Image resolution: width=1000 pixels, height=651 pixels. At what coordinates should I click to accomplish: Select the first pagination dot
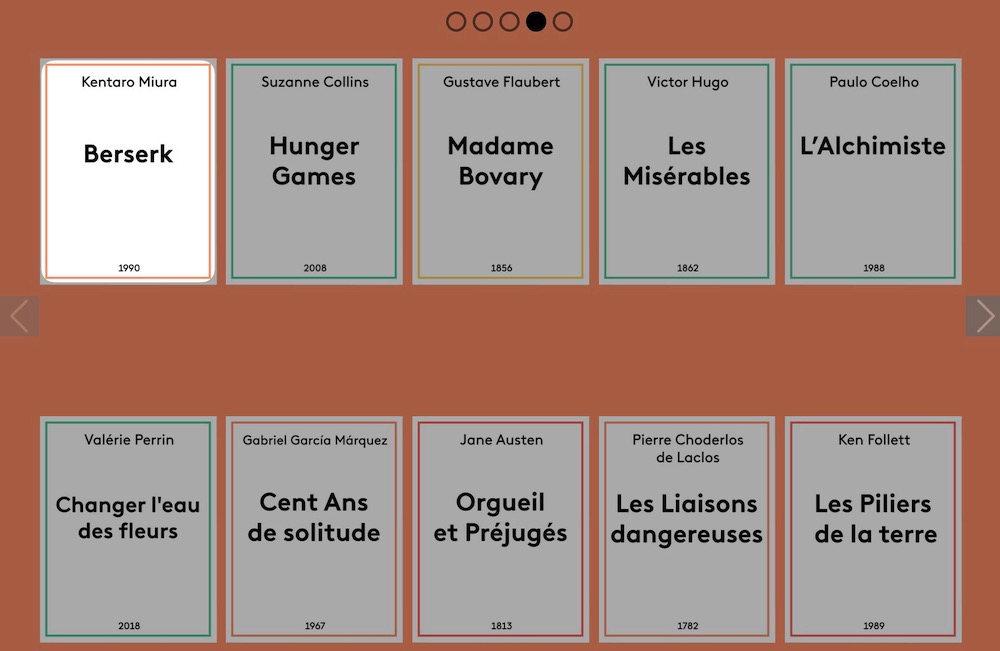pos(456,22)
